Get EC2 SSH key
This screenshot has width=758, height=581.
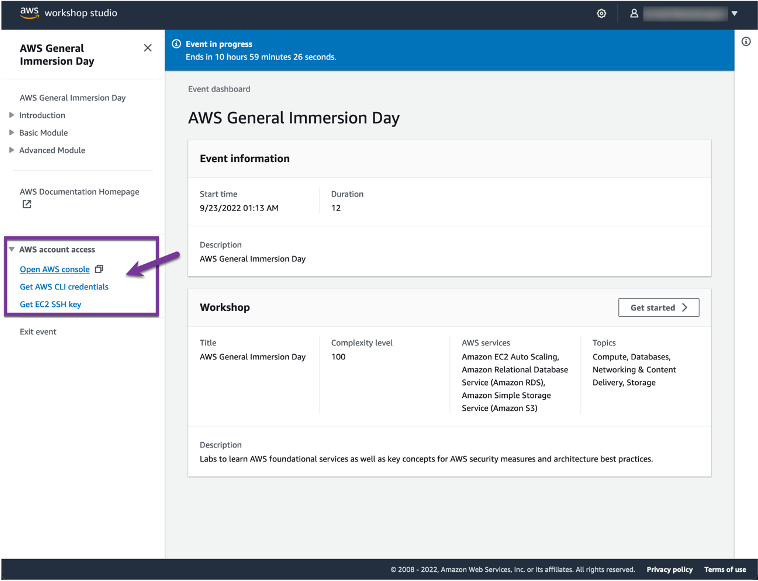50,304
